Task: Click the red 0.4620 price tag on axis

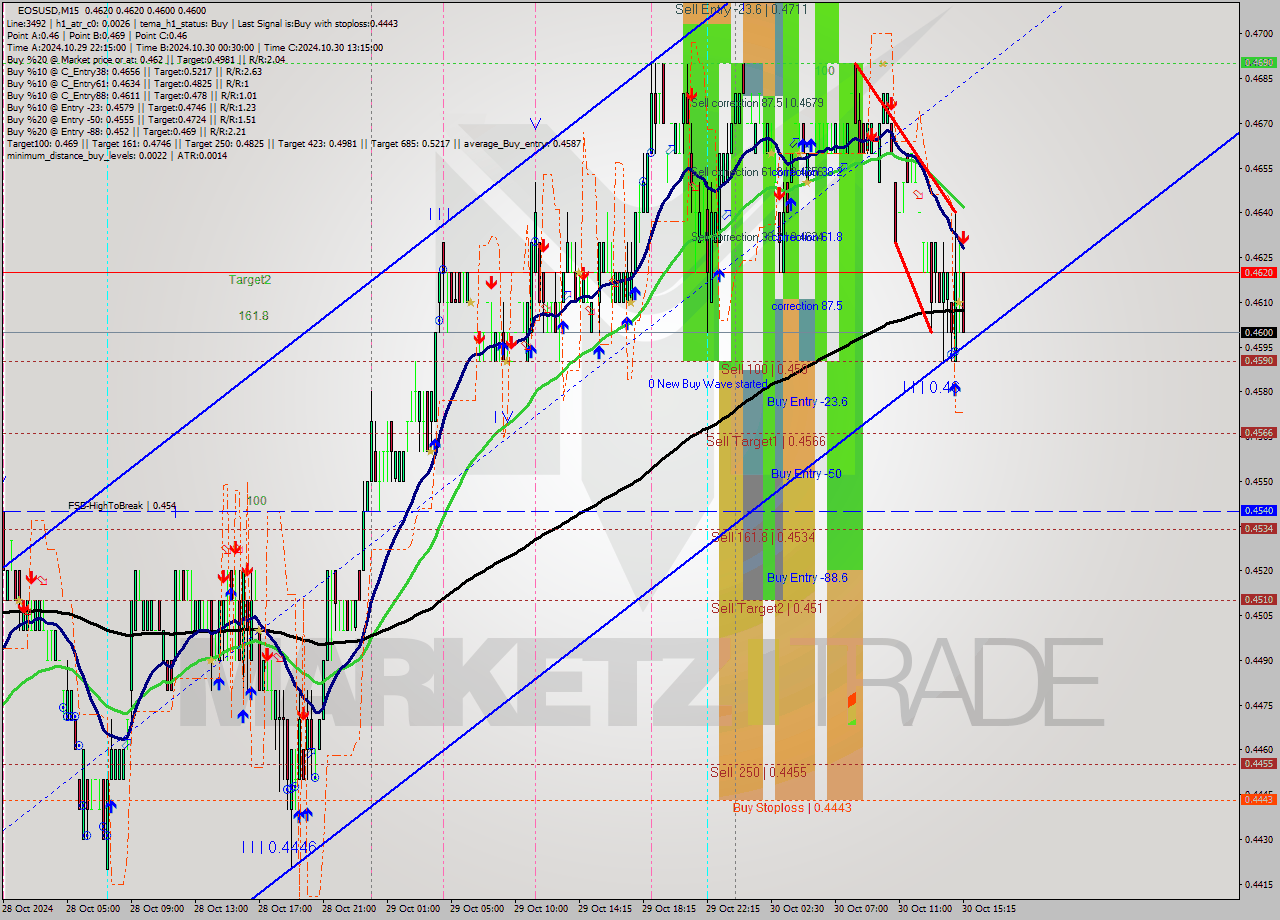Action: click(x=1257, y=272)
